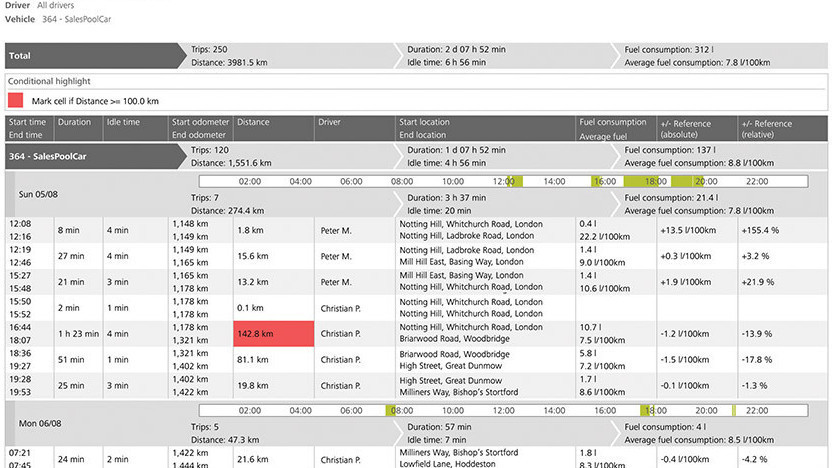
Task: Select Peter M. in the 12:08 trip row
Action: pyautogui.click(x=335, y=229)
